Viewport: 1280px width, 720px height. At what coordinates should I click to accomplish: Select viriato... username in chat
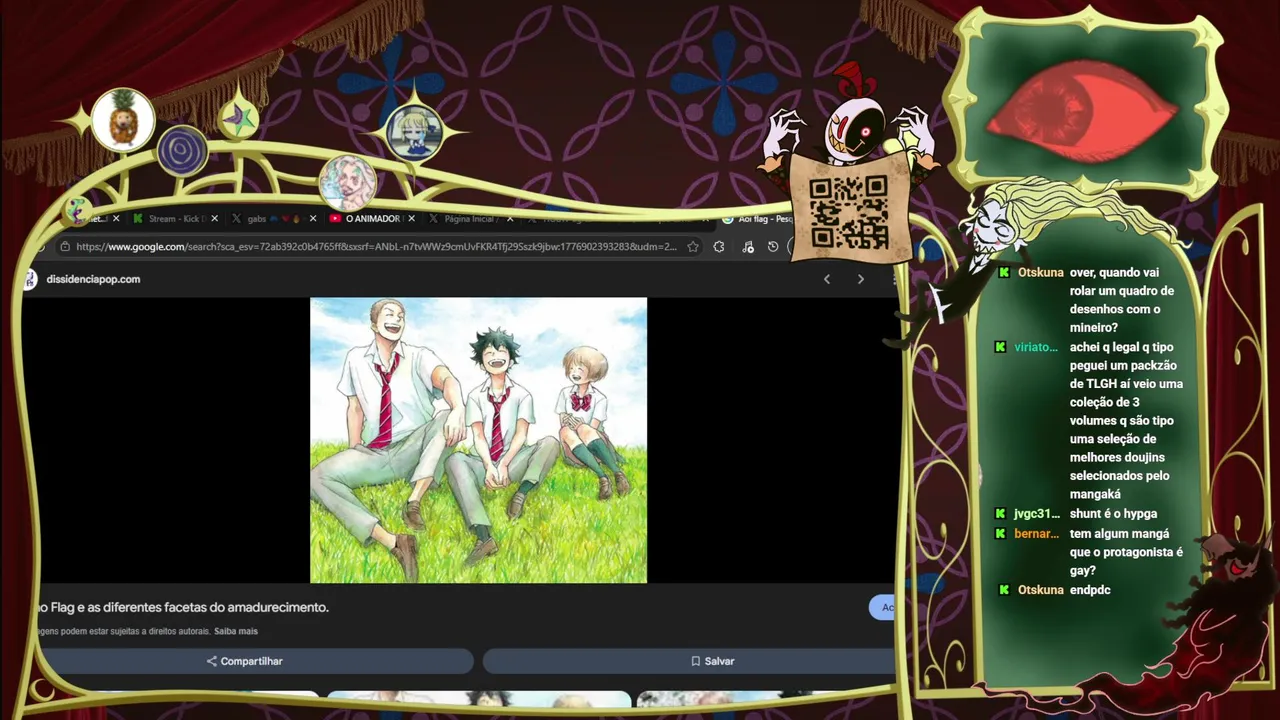pyautogui.click(x=1036, y=347)
